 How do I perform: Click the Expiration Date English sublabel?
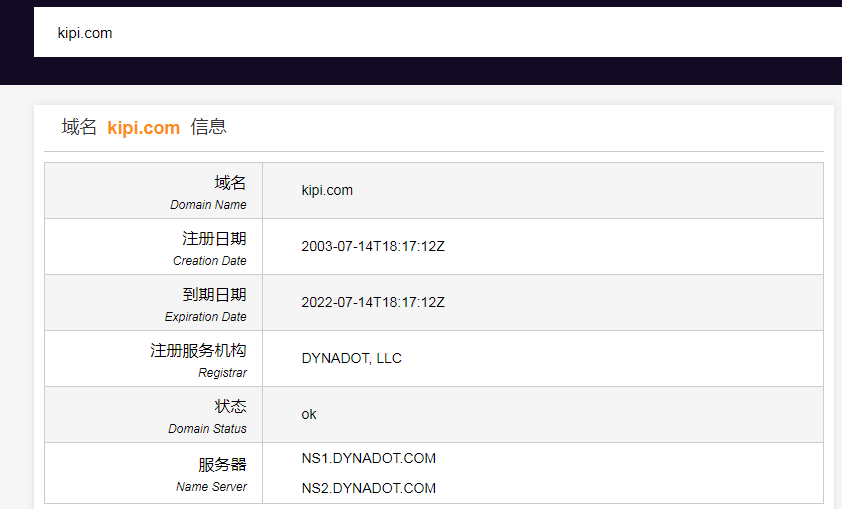click(x=205, y=317)
